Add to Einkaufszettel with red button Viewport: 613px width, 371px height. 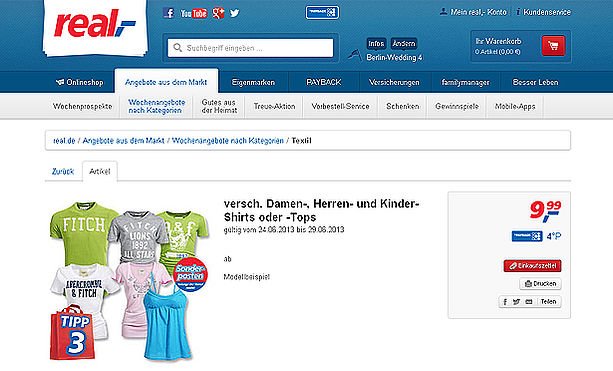pos(532,266)
